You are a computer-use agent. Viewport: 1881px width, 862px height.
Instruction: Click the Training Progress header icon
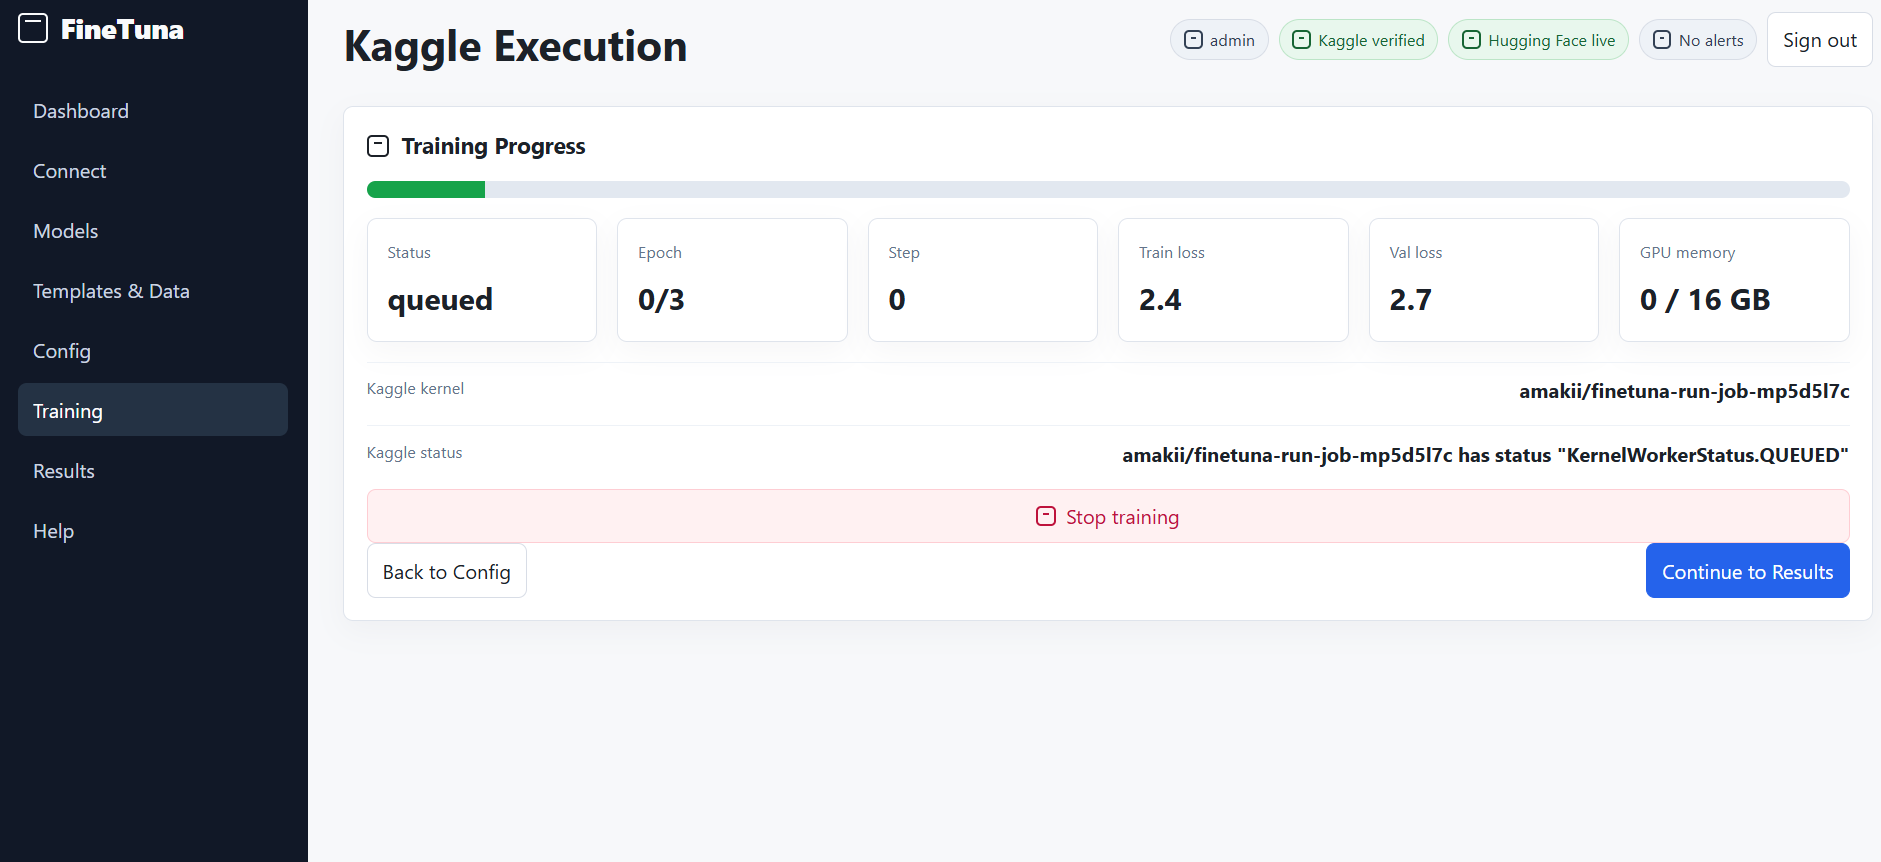[378, 146]
